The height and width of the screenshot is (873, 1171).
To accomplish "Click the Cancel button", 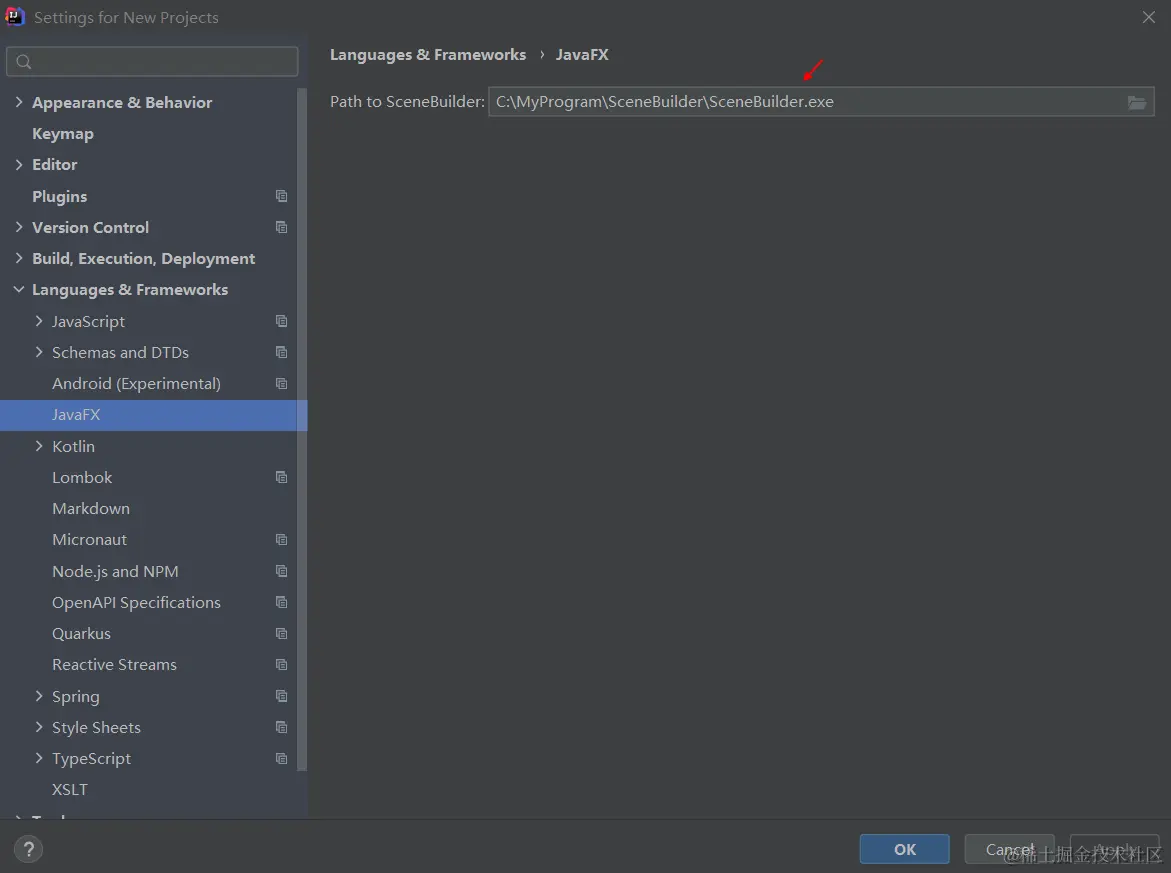I will pyautogui.click(x=1010, y=849).
